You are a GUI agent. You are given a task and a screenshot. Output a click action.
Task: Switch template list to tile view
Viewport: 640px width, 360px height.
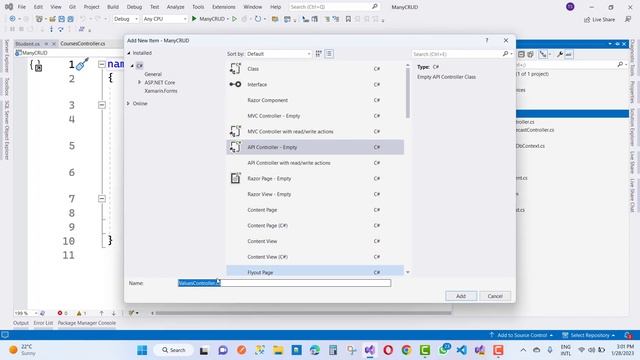(319, 53)
